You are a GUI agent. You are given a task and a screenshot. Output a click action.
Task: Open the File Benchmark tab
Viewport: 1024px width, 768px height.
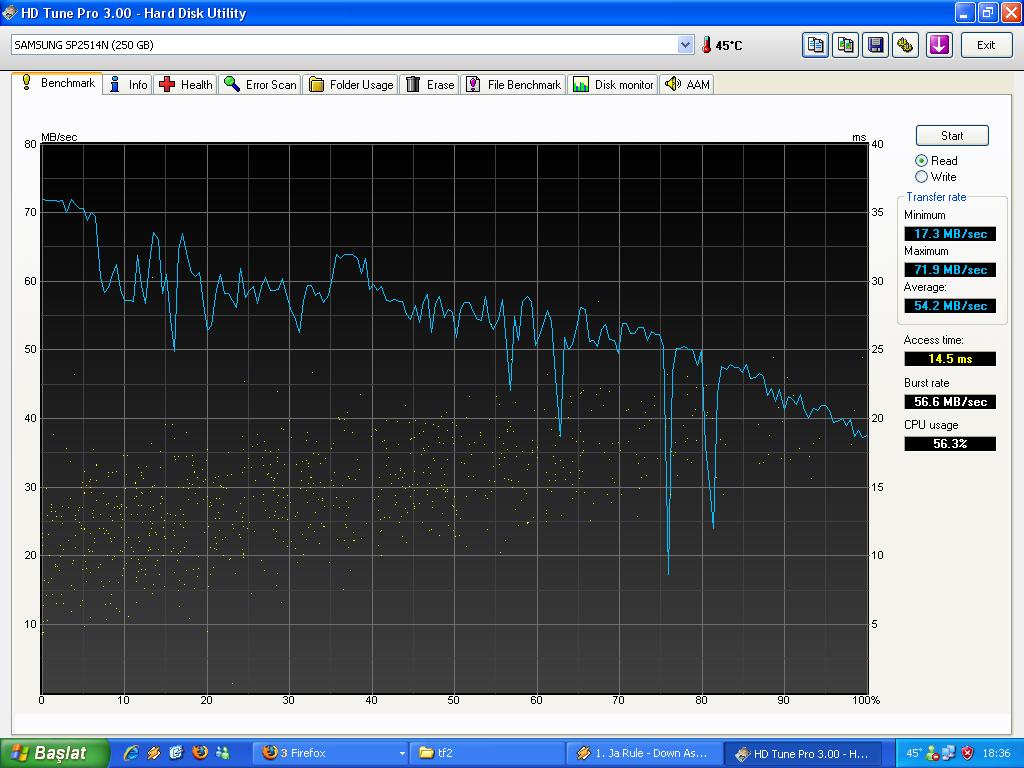(514, 85)
